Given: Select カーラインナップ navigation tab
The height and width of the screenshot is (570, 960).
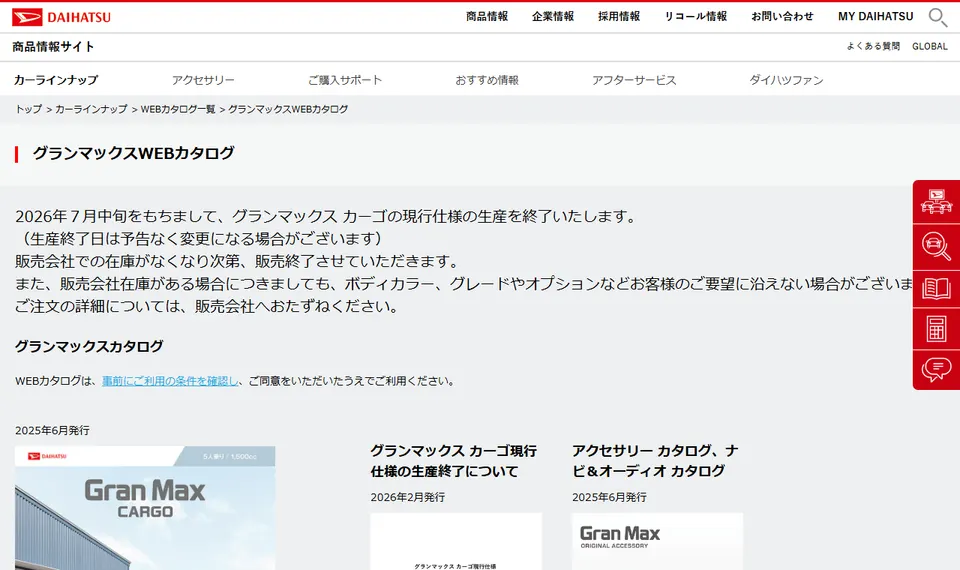Looking at the screenshot, I should pos(56,80).
